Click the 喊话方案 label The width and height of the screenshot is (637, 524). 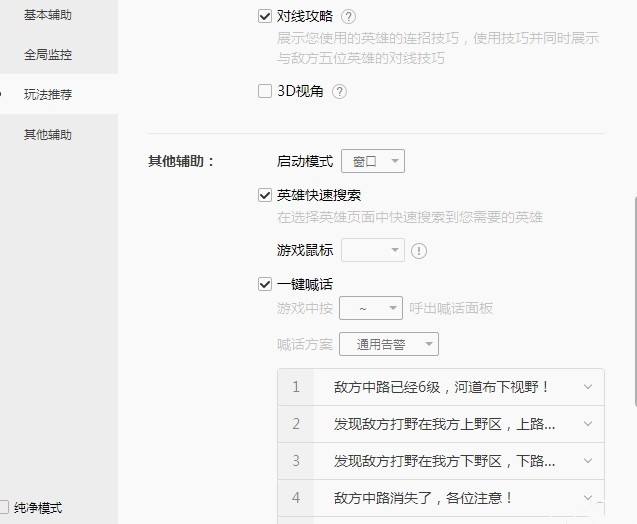click(305, 344)
